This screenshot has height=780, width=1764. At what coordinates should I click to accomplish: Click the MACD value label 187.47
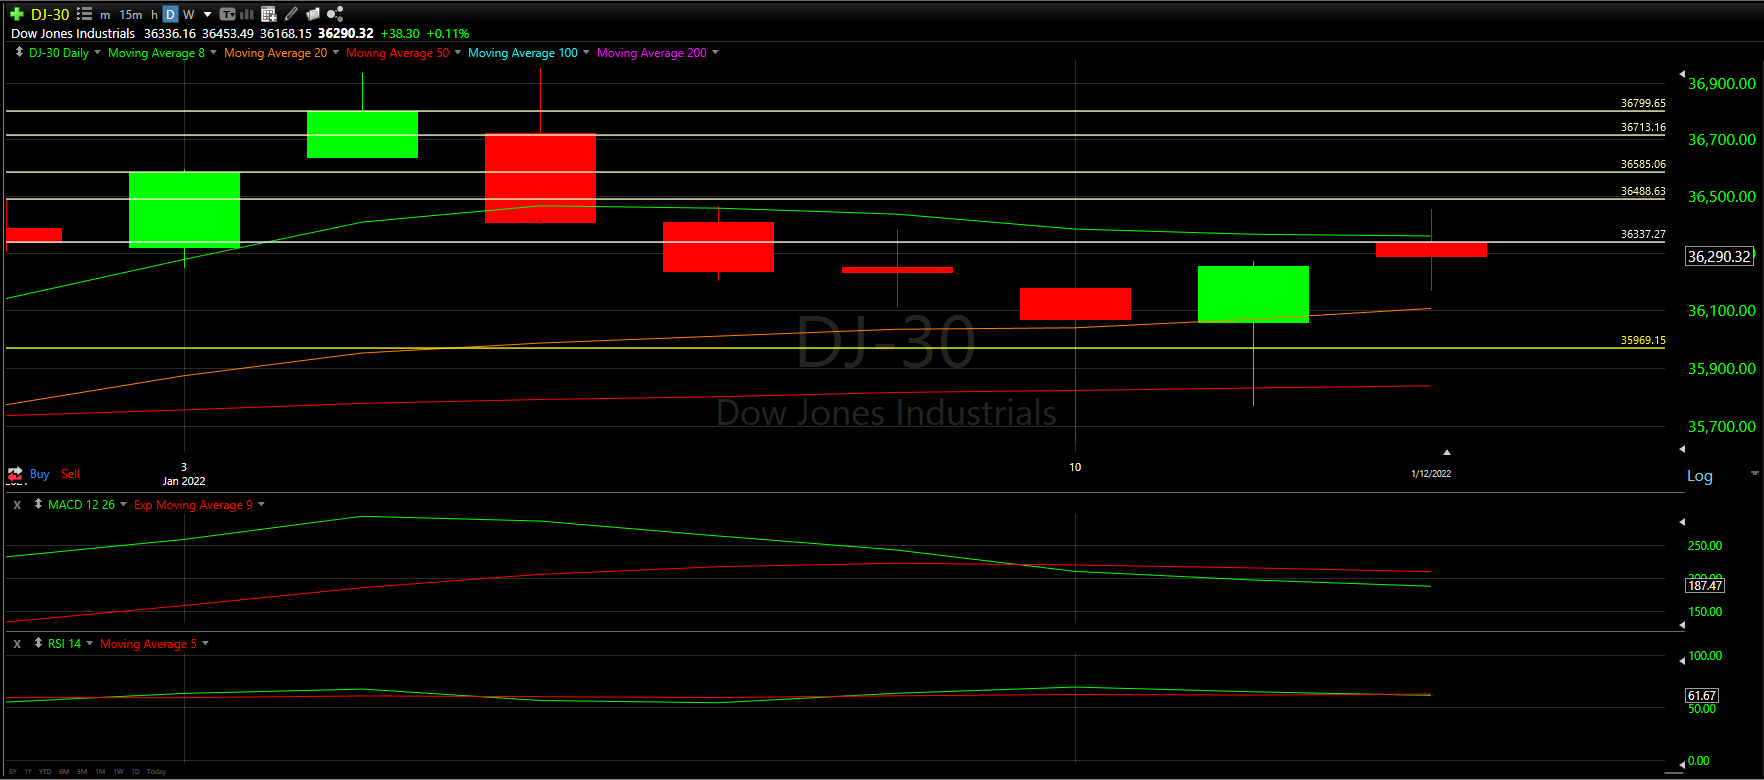(1705, 586)
